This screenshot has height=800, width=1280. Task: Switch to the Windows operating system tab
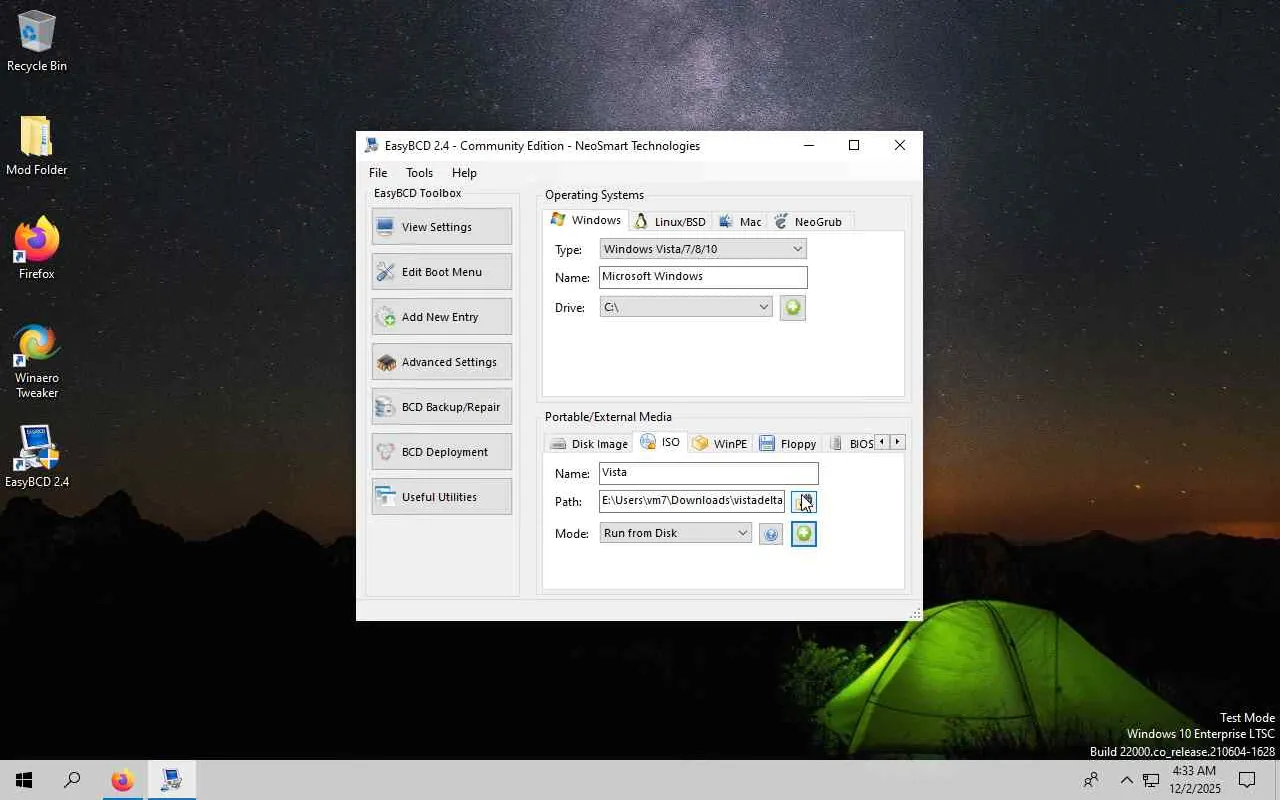[586, 220]
